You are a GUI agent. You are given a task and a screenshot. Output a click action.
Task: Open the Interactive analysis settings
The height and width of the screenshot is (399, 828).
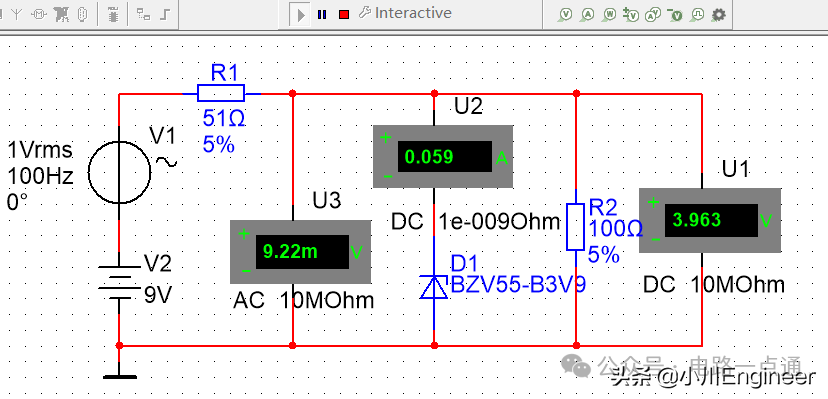click(x=405, y=13)
